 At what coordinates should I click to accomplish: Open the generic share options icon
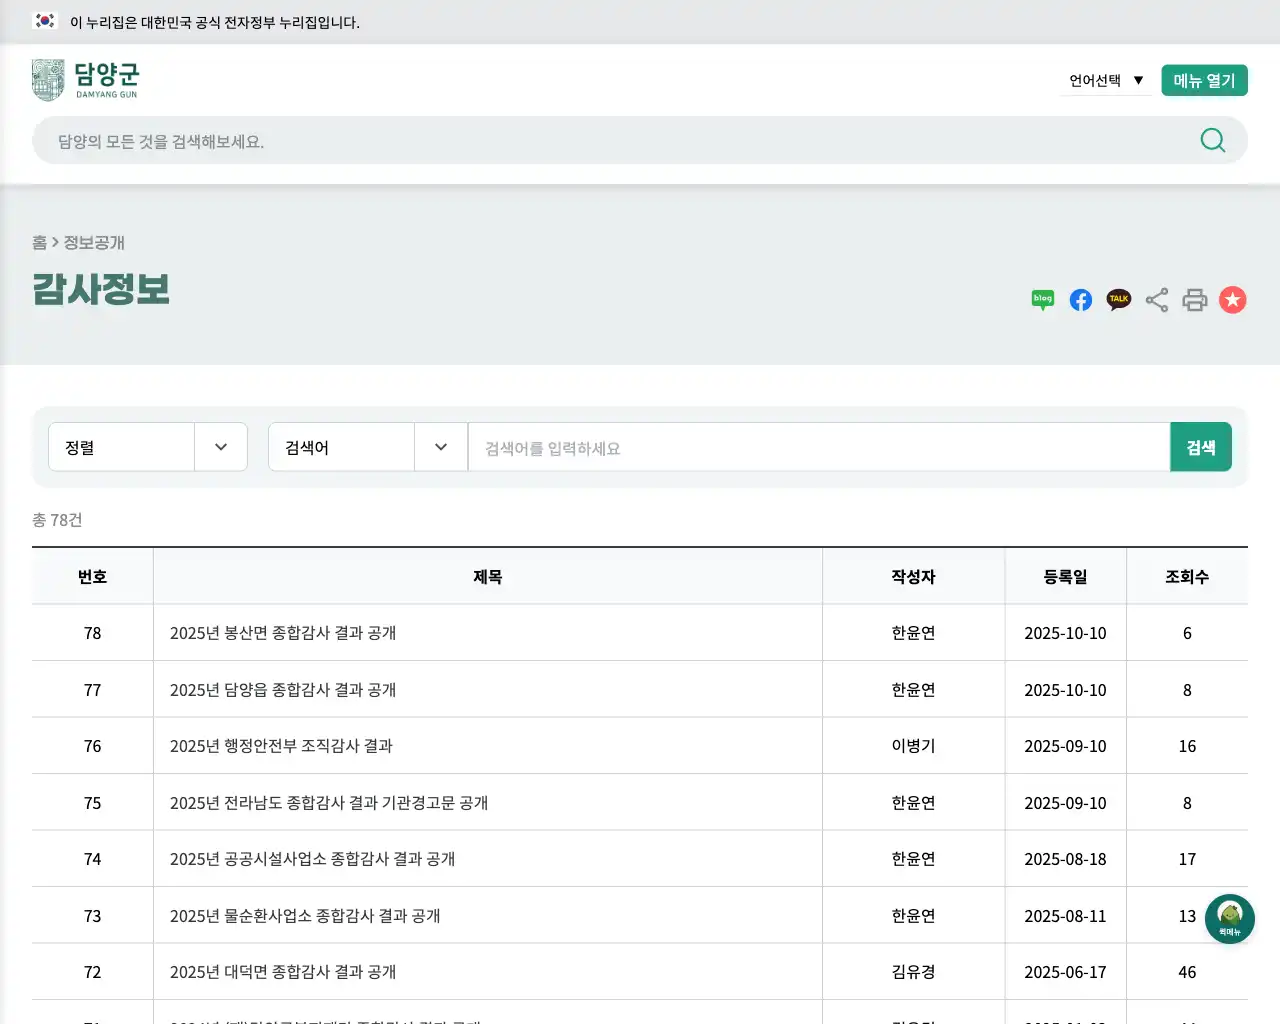pyautogui.click(x=1156, y=300)
